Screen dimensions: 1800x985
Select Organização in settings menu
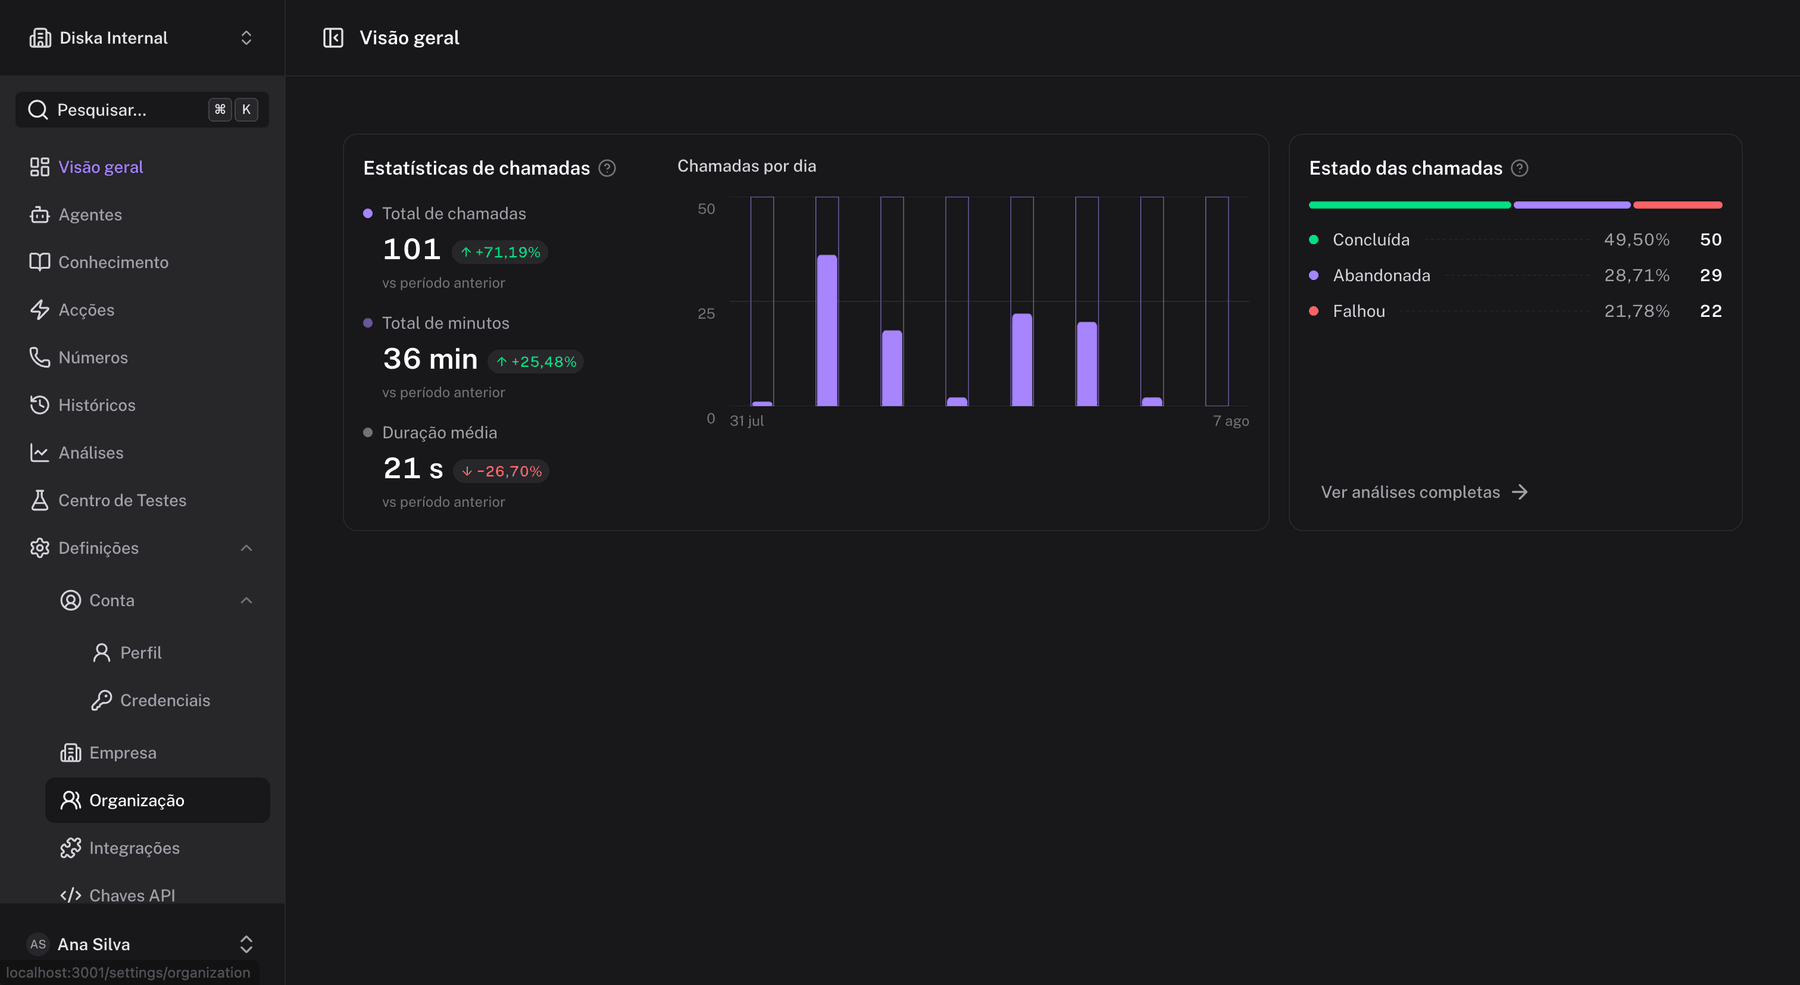click(158, 800)
